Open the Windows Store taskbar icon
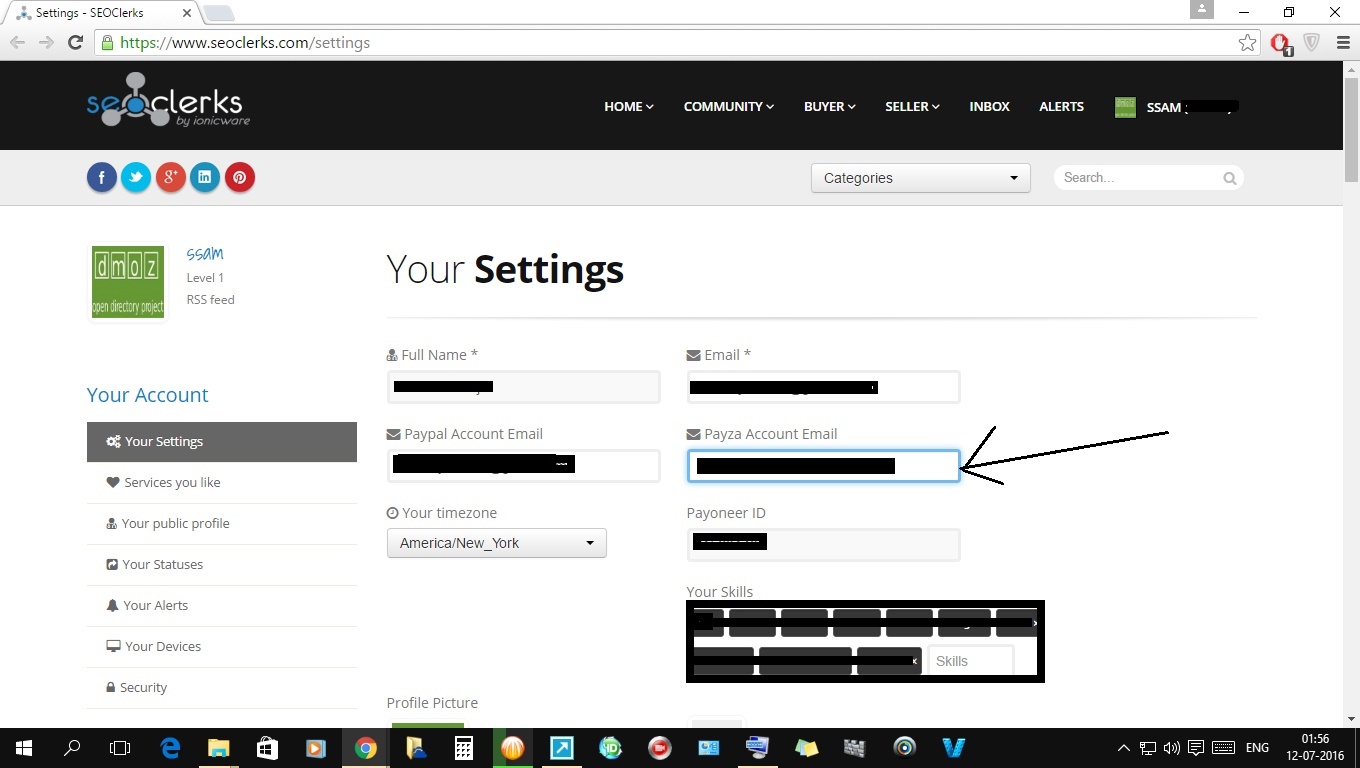 click(267, 747)
